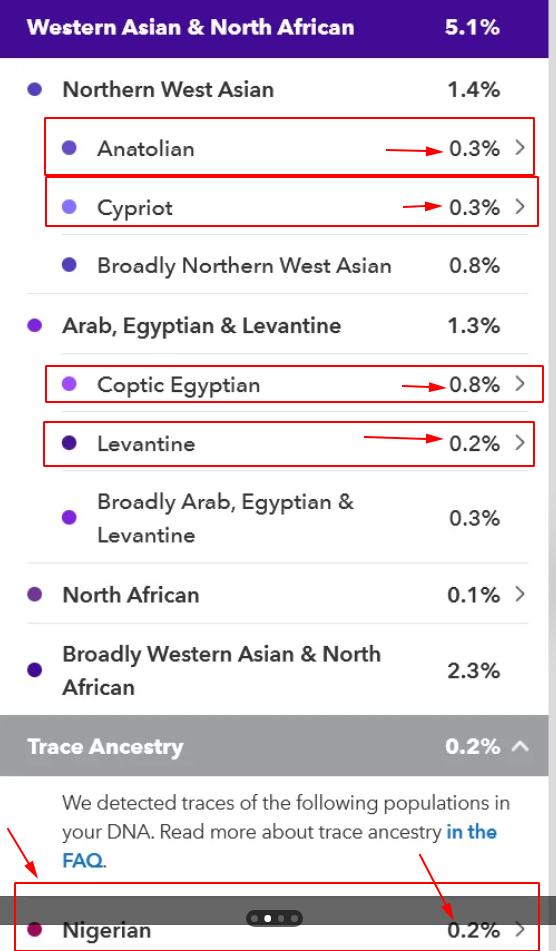The image size is (556, 951).
Task: Select Arab, Egyptian & Levantine row
Action: (x=278, y=325)
